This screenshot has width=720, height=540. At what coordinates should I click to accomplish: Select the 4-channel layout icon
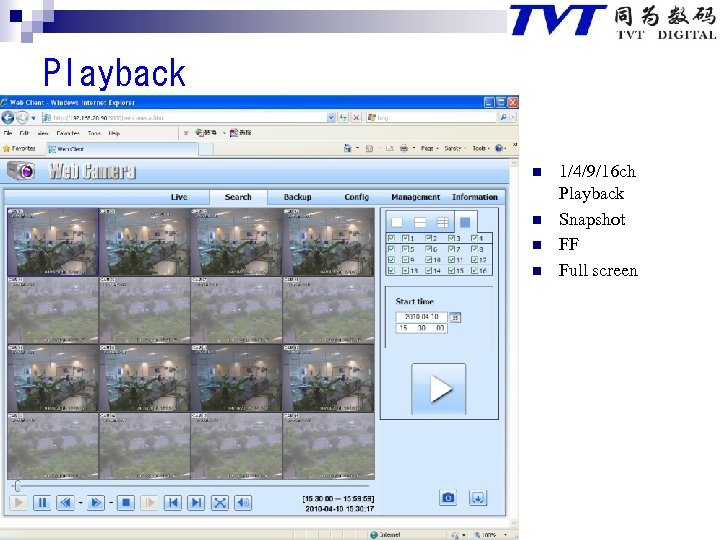pyautogui.click(x=420, y=223)
